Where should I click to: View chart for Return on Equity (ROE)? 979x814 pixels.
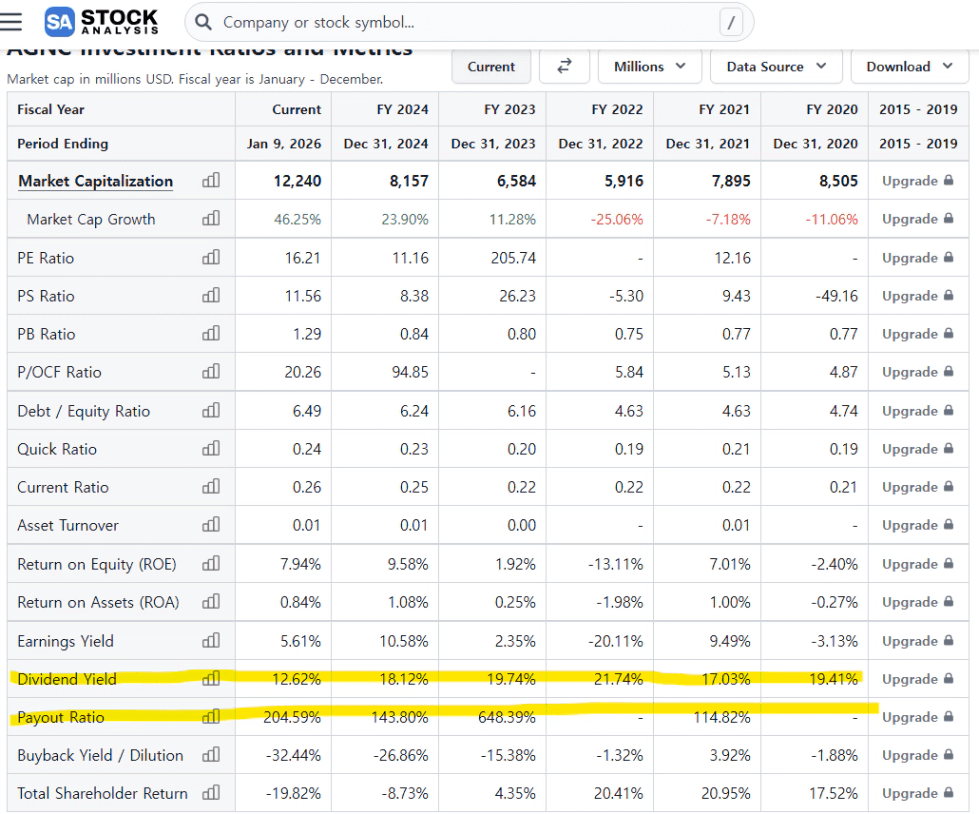[211, 564]
